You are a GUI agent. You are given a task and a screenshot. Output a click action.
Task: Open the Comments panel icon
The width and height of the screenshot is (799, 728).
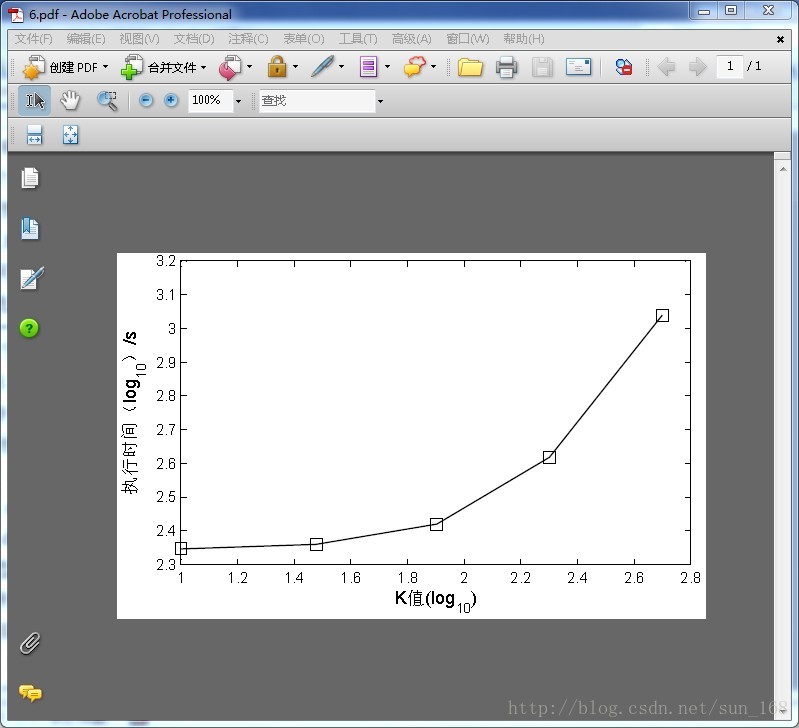click(31, 693)
